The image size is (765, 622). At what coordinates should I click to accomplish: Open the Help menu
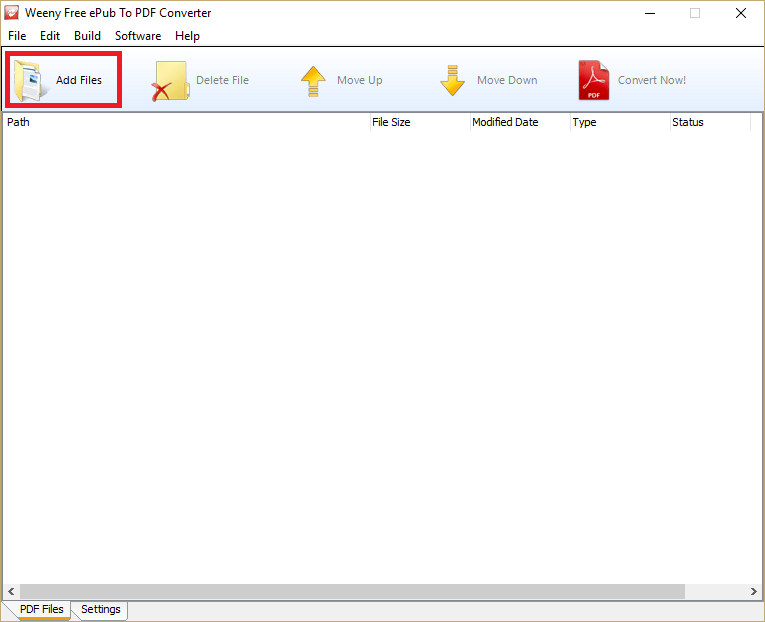pos(187,36)
